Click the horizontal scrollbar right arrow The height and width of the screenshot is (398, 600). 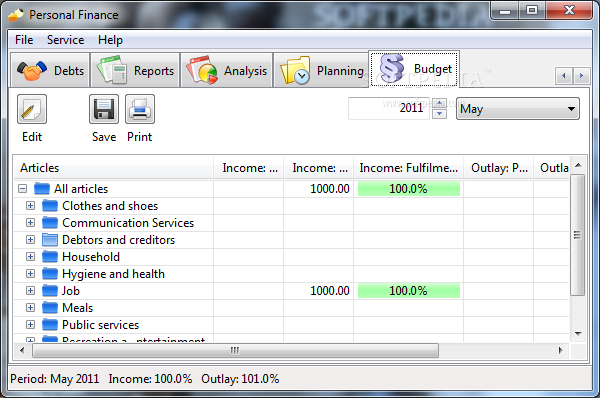point(561,350)
